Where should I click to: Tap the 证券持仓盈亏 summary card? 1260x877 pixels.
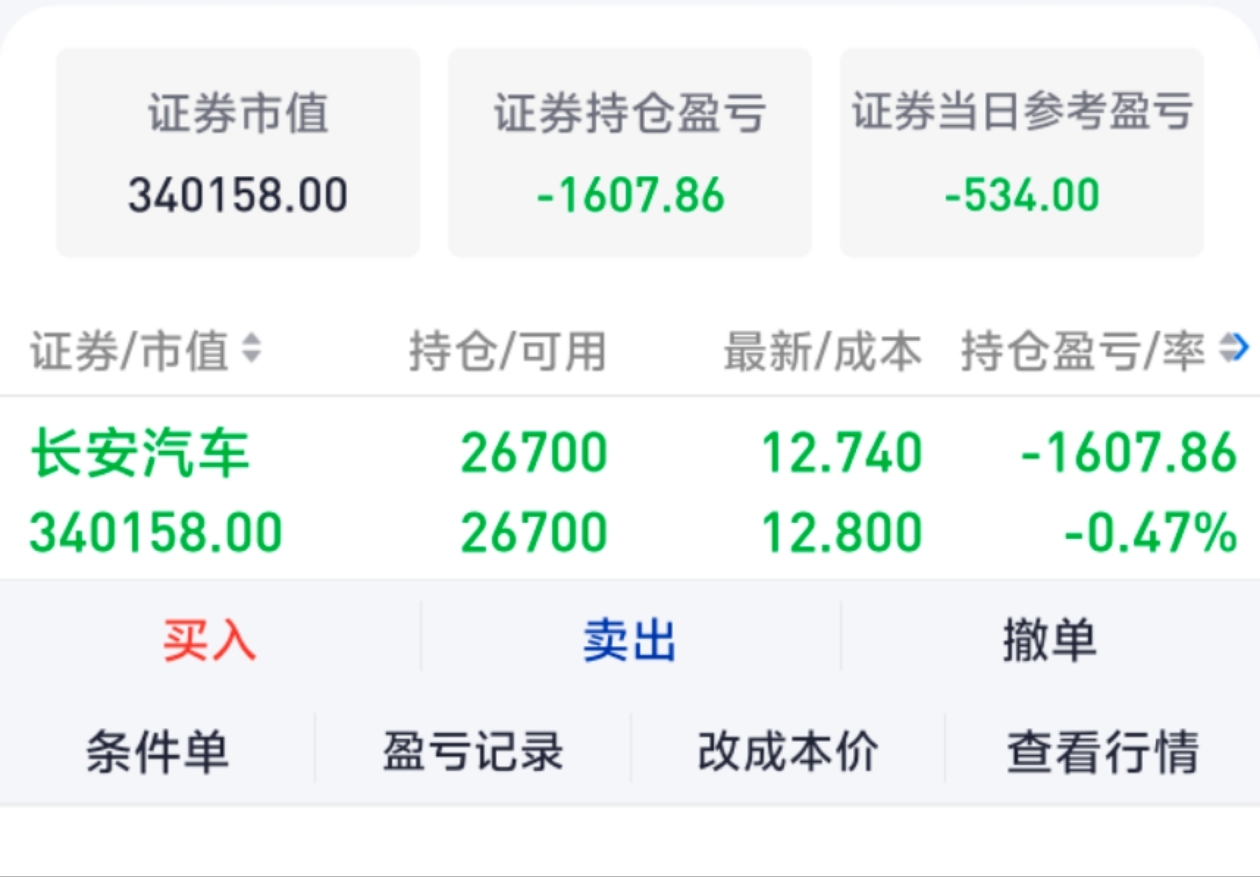click(630, 152)
